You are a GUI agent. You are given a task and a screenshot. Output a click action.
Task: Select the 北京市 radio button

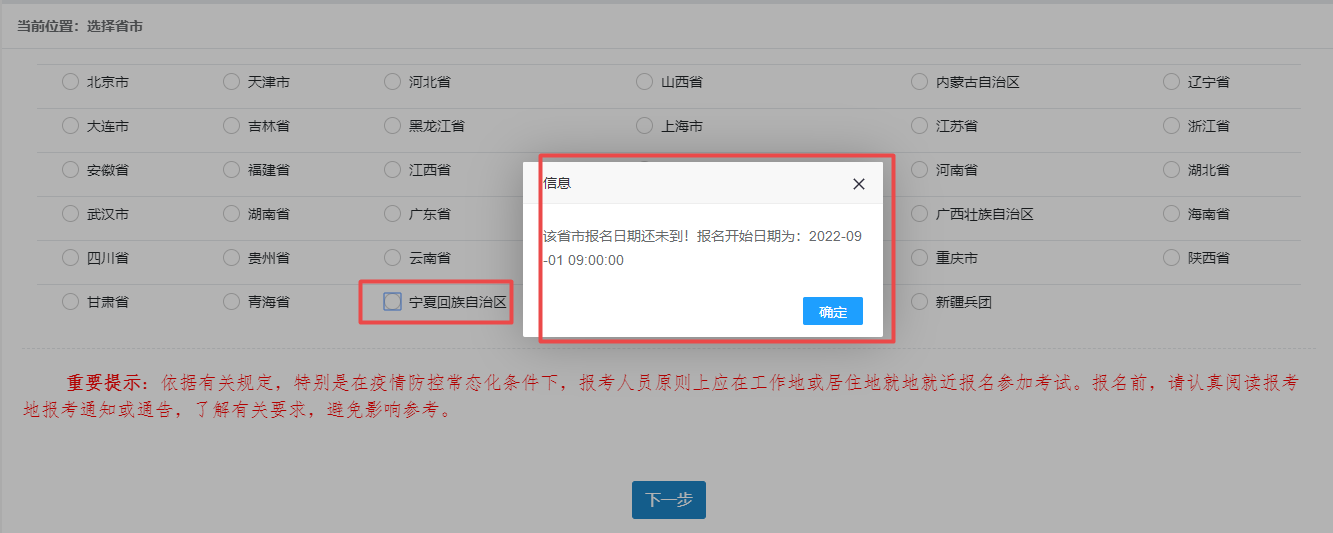coord(70,82)
